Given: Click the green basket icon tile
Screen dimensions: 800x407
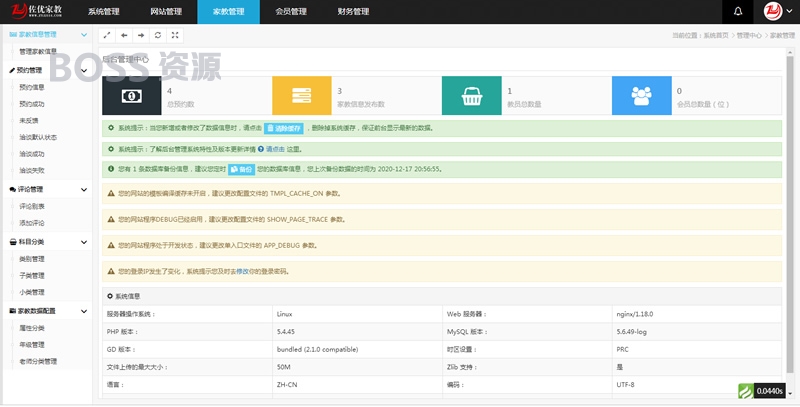Looking at the screenshot, I should tap(471, 95).
